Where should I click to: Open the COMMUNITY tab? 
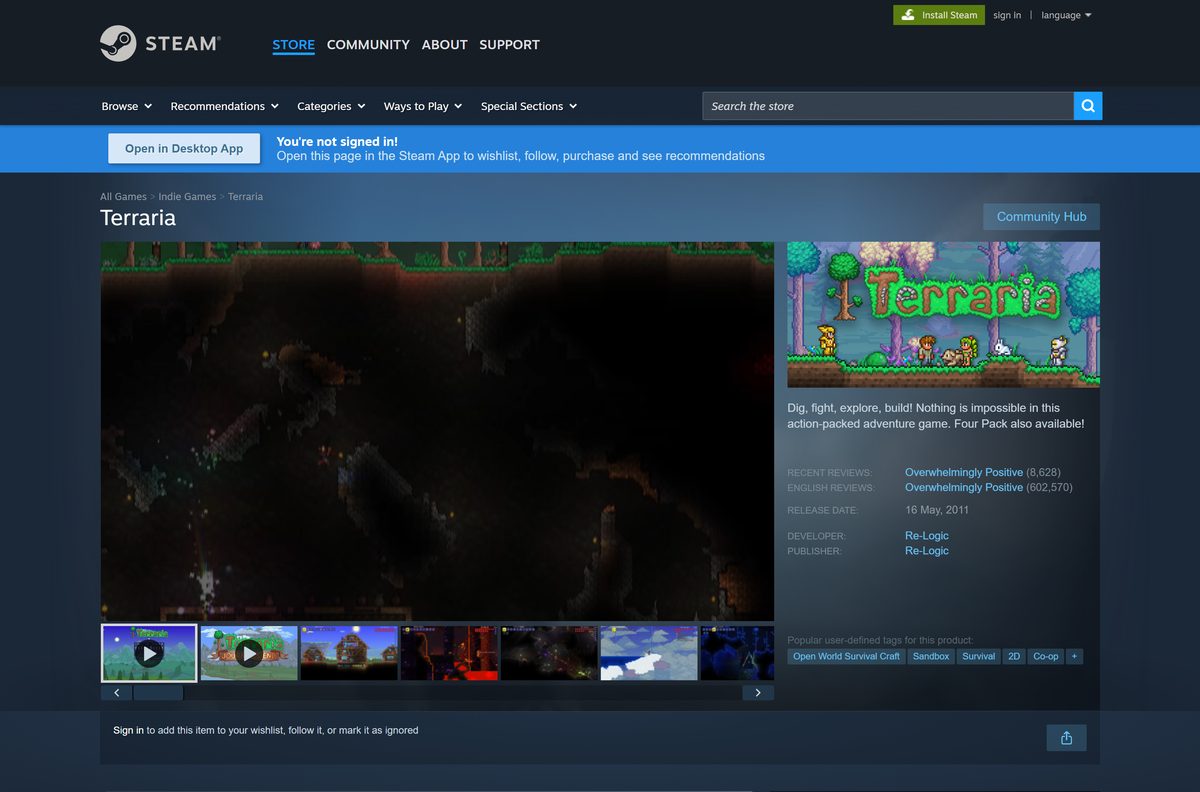coord(368,45)
